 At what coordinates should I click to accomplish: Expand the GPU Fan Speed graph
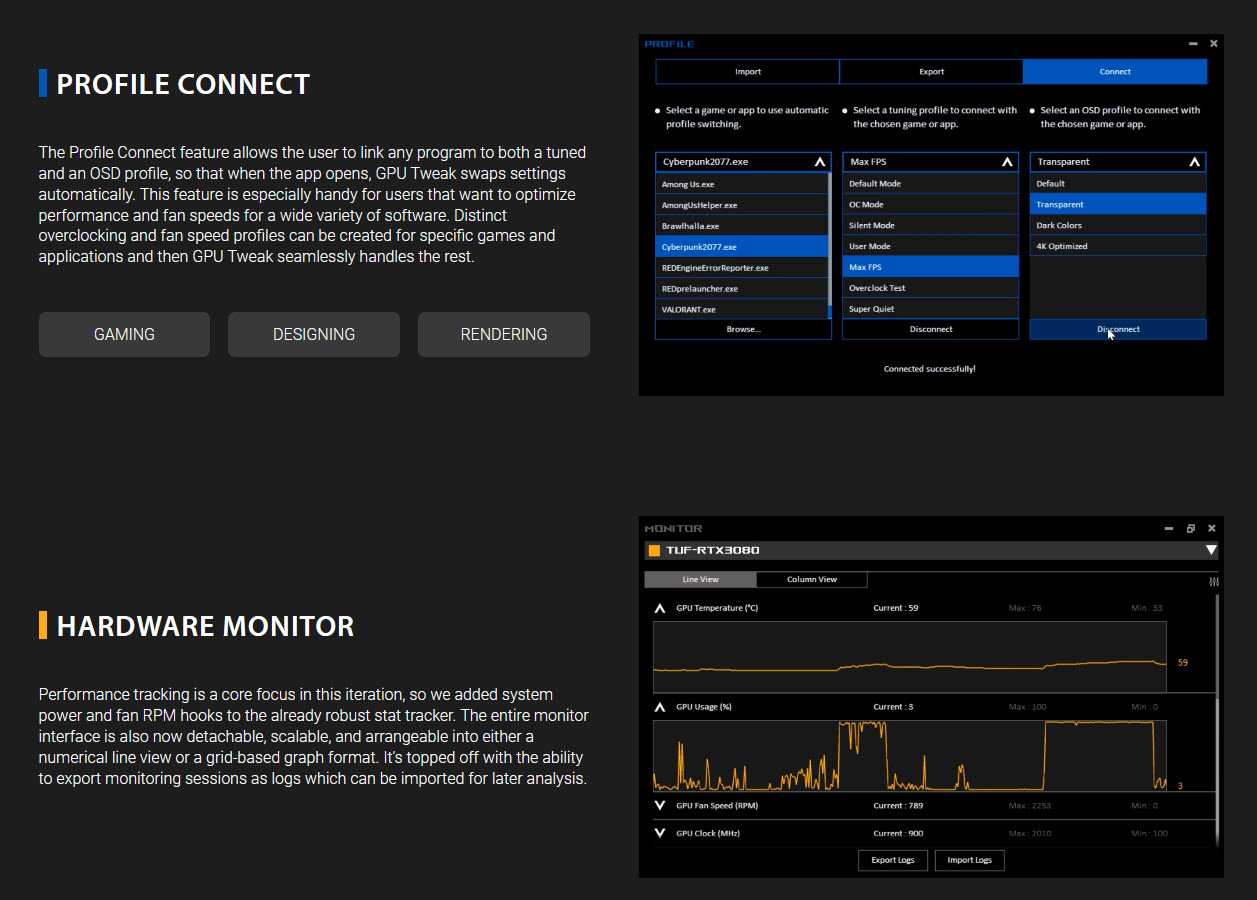pos(659,805)
